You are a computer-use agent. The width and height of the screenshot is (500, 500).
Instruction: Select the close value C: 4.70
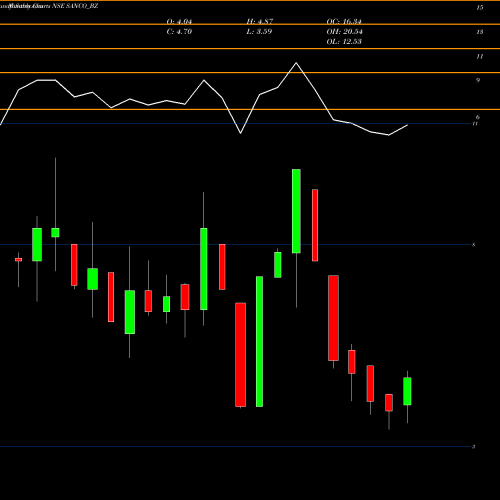click(179, 32)
